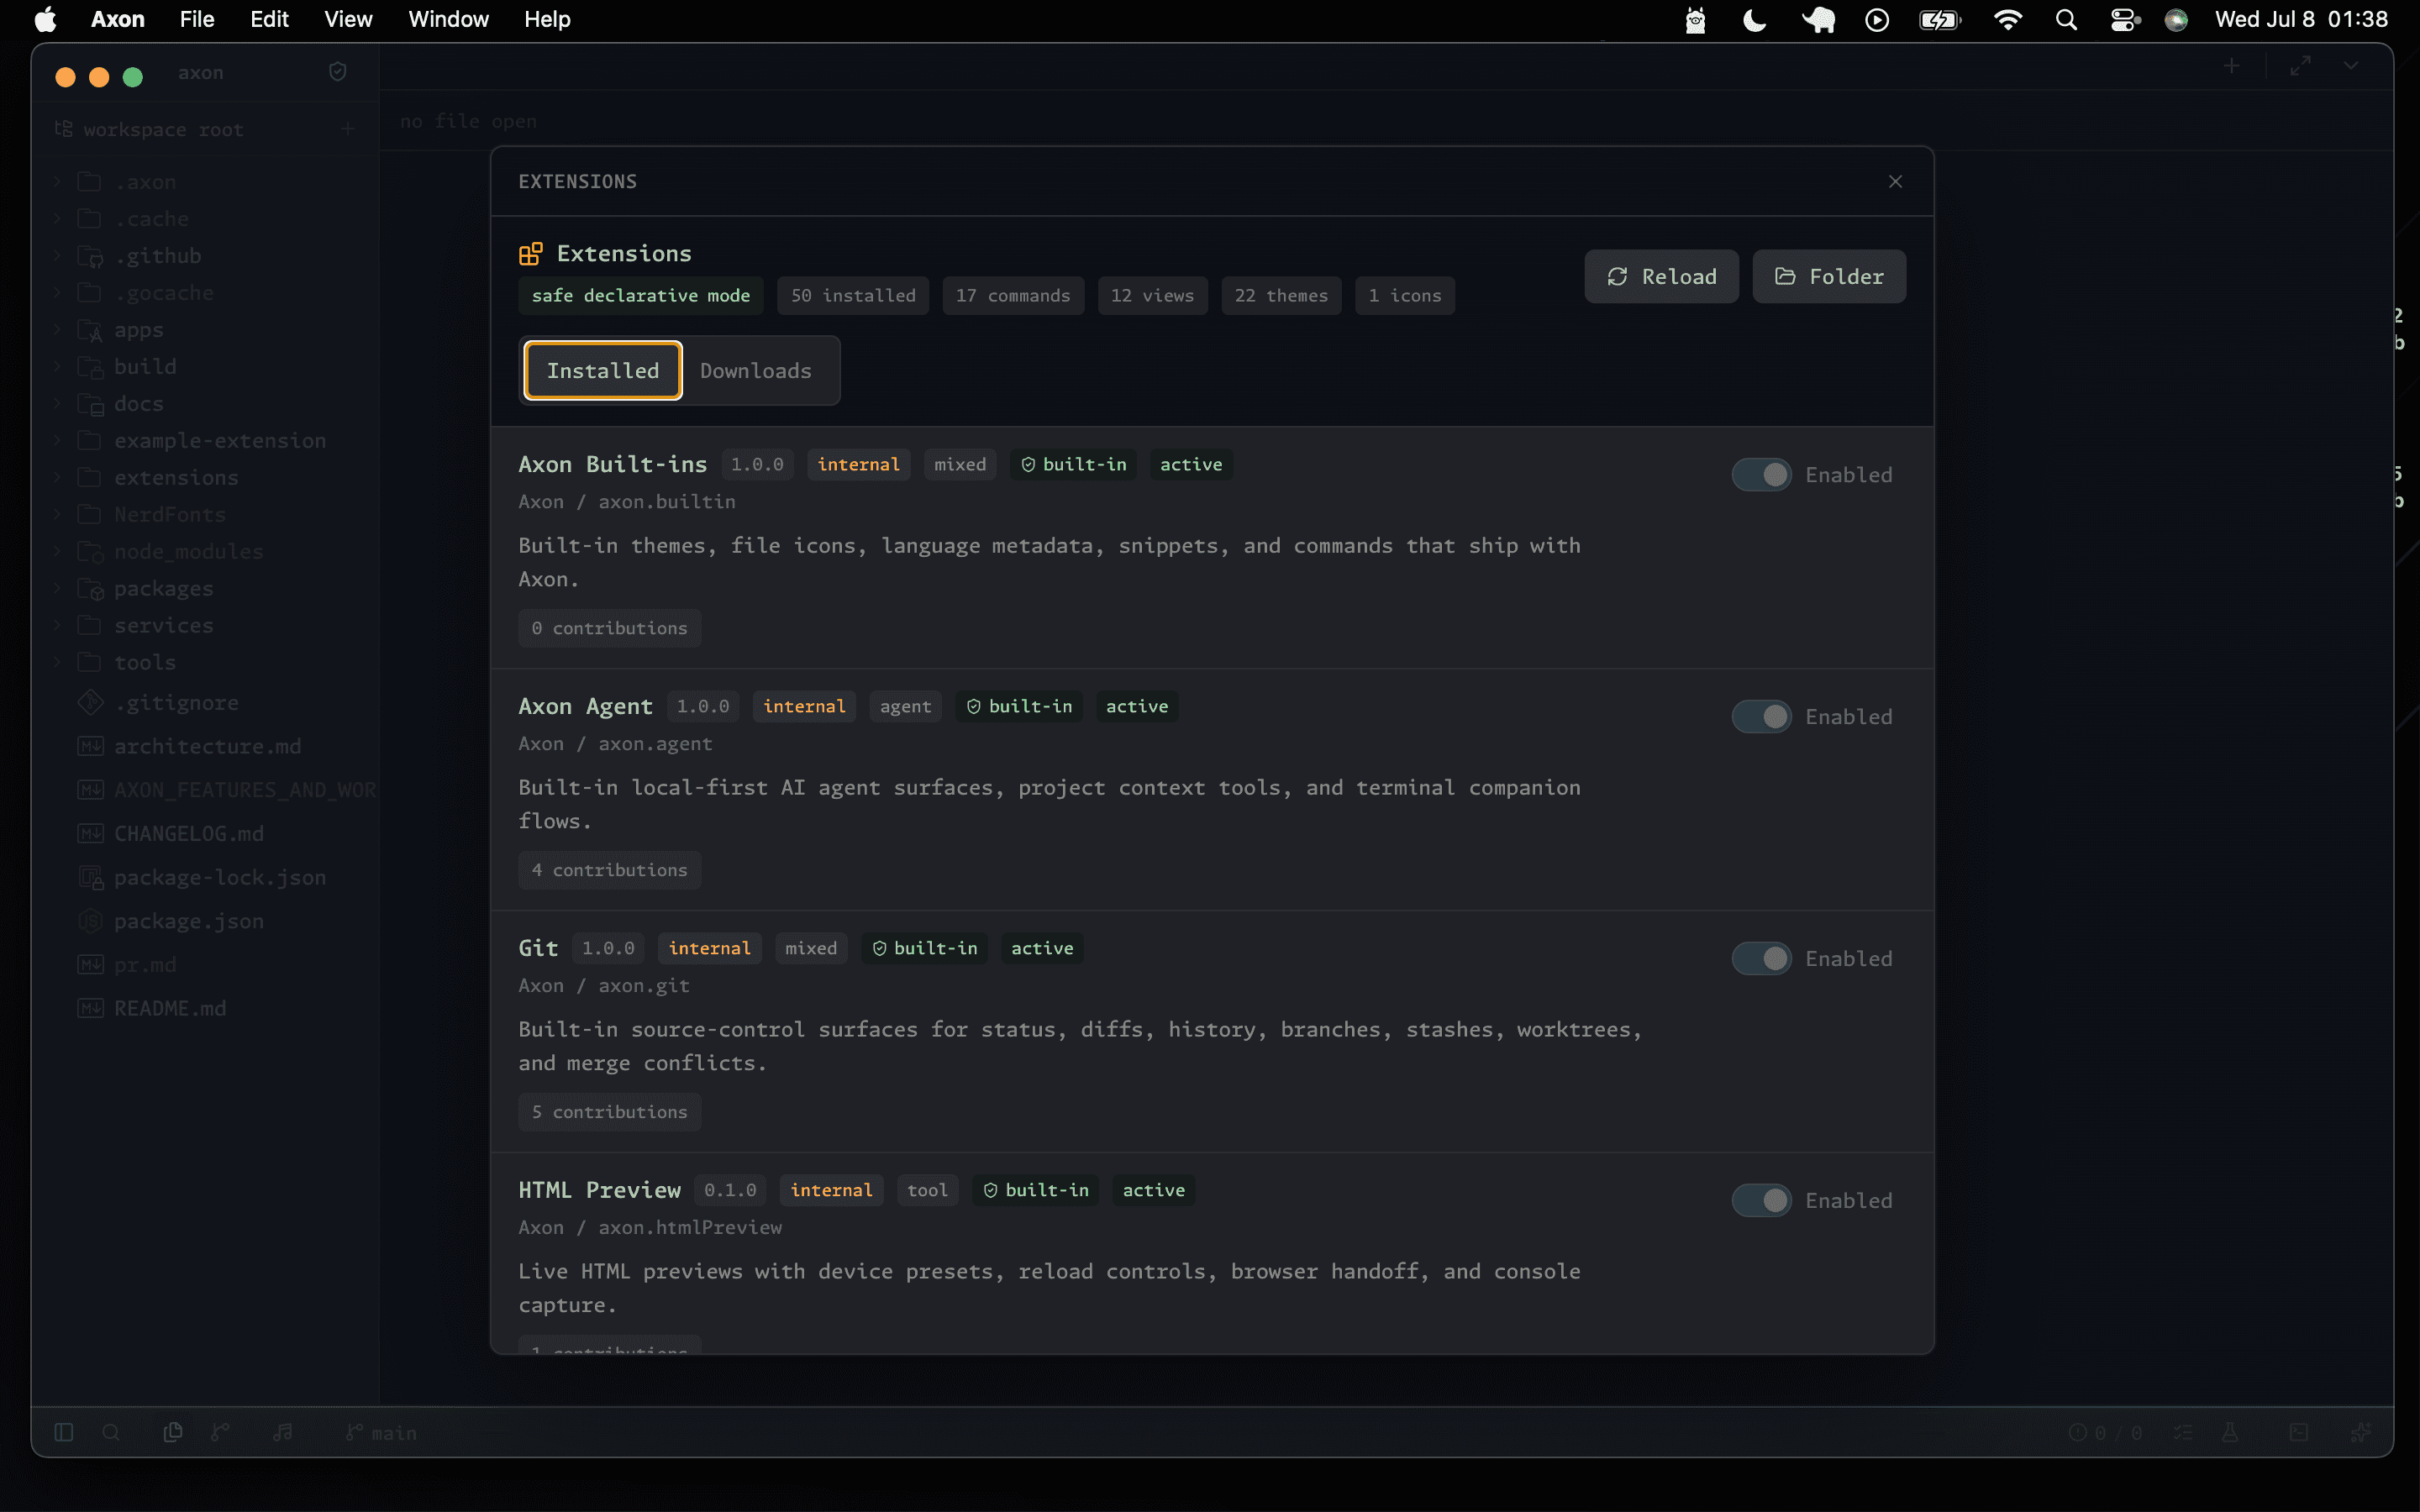The image size is (2420, 1512).
Task: Click the expand arrows icon in editor header
Action: (x=2301, y=66)
